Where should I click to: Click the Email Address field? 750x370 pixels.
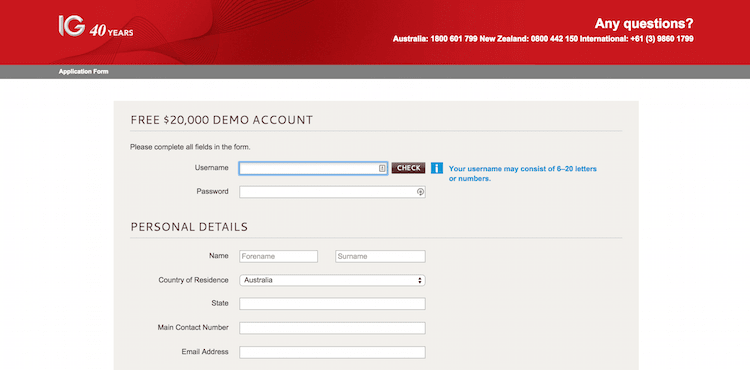point(332,352)
